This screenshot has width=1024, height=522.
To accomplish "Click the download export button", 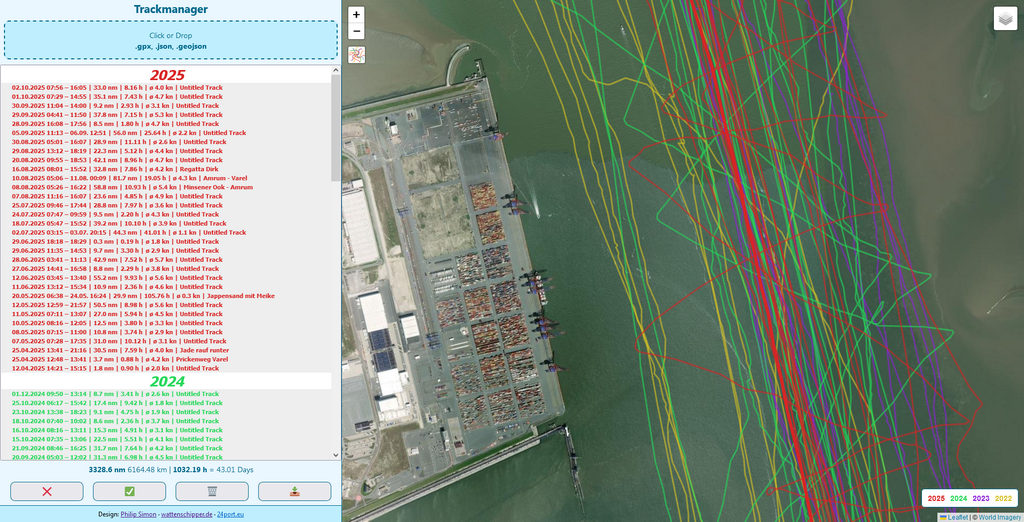I will pyautogui.click(x=295, y=491).
